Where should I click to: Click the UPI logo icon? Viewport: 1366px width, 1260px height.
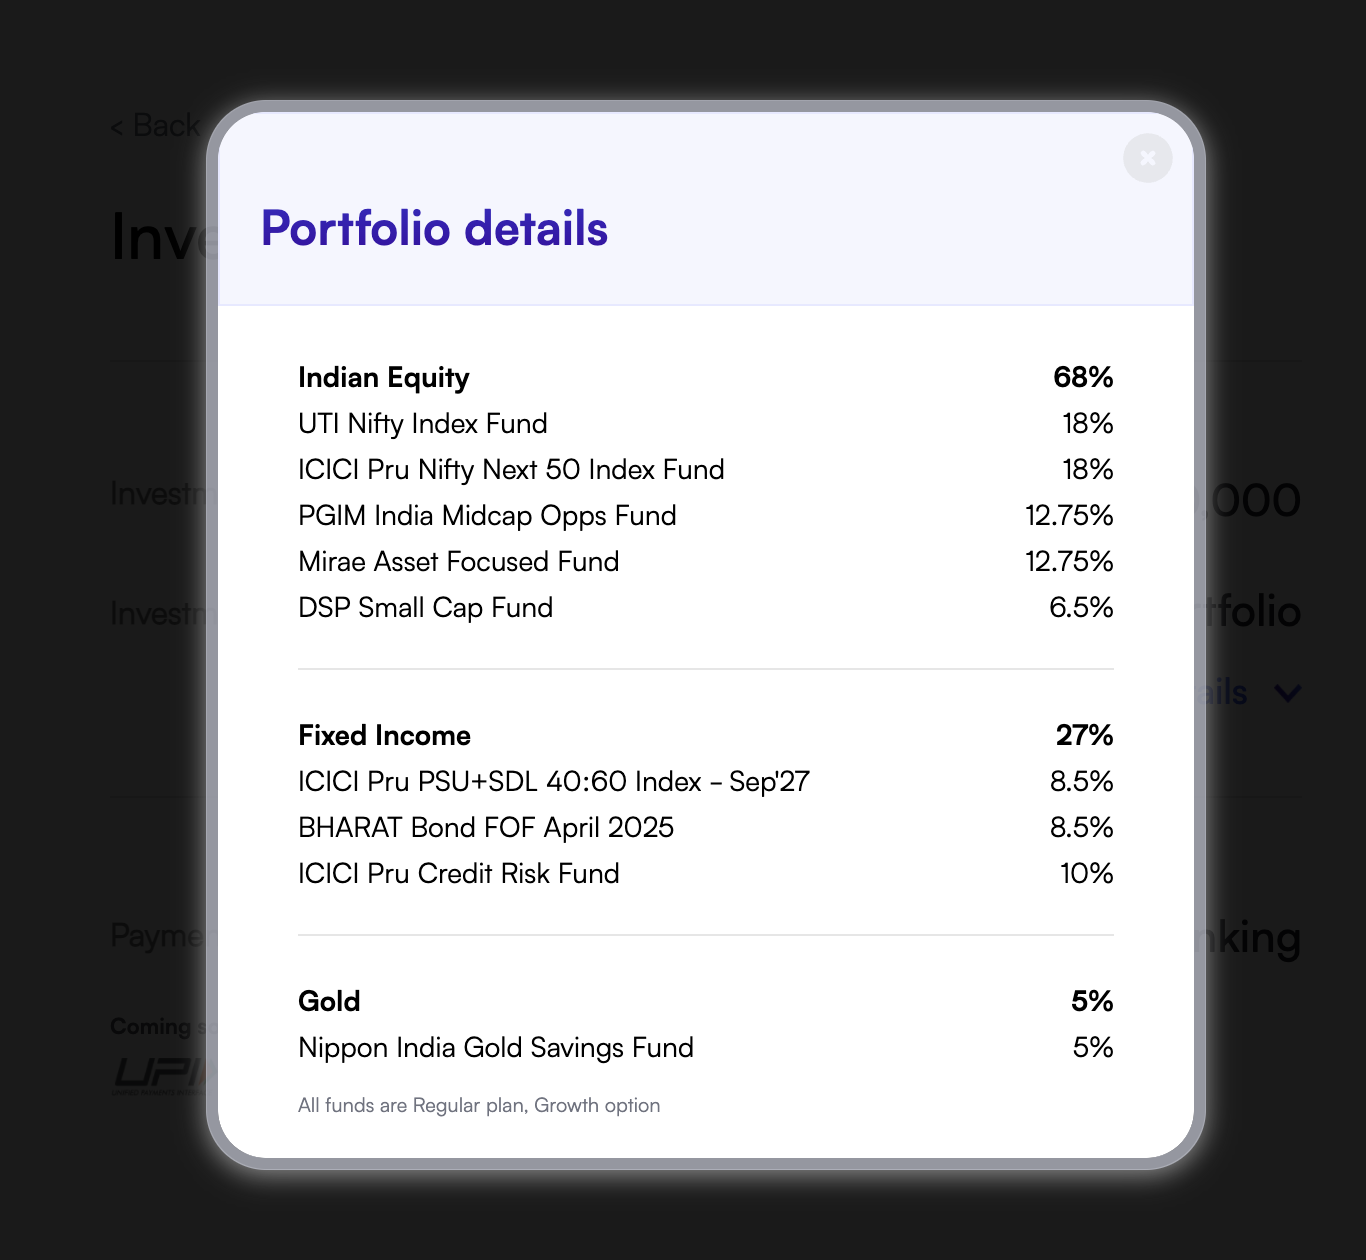click(162, 1075)
